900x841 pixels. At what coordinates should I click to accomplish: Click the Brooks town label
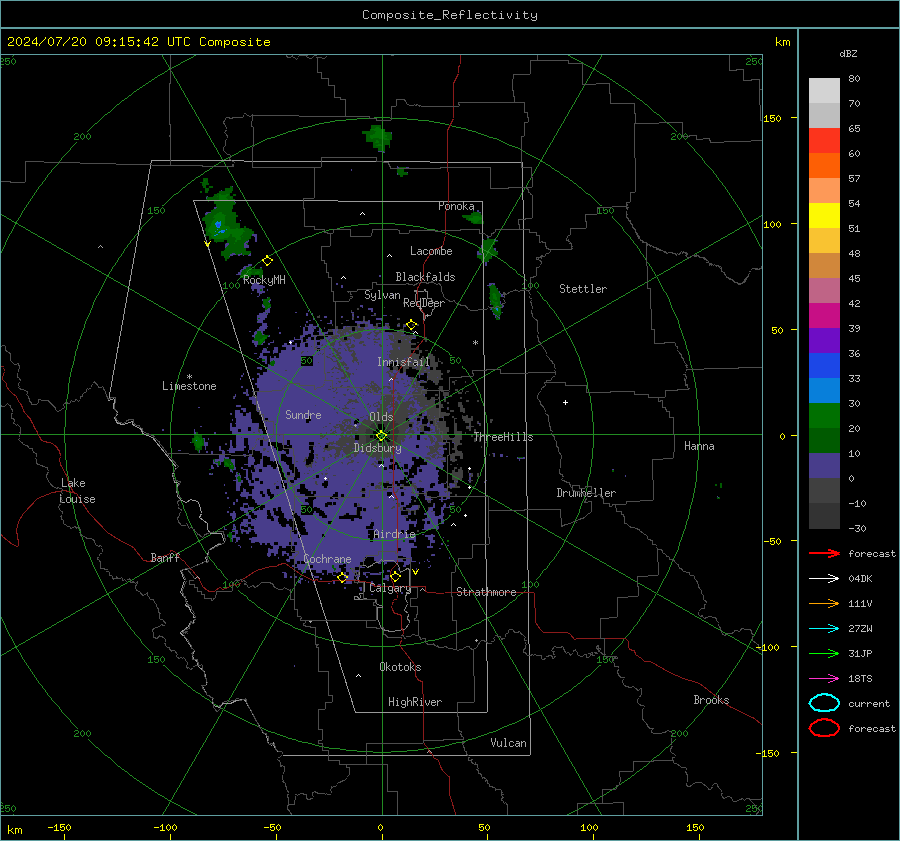pos(711,700)
